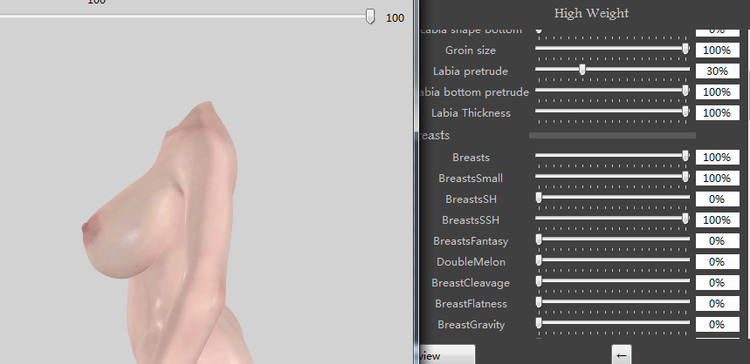Click the Preview button
This screenshot has height=364, width=750.
(447, 355)
